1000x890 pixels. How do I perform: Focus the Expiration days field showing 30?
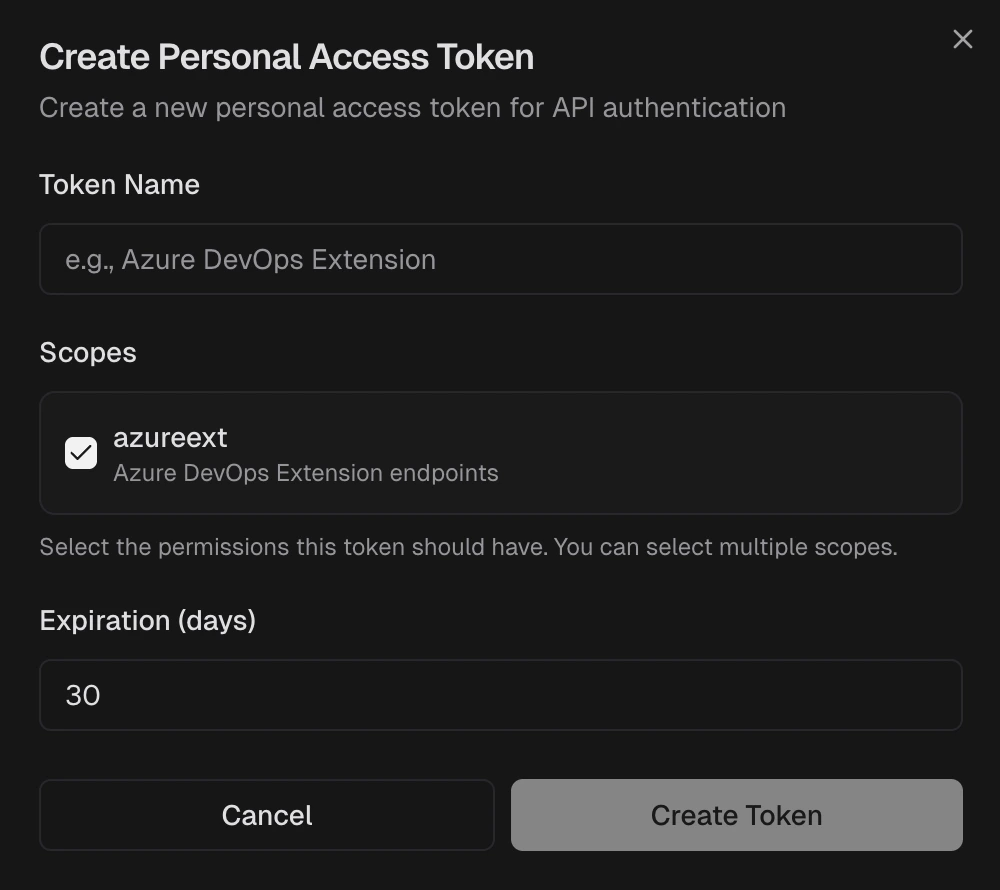pyautogui.click(x=500, y=694)
